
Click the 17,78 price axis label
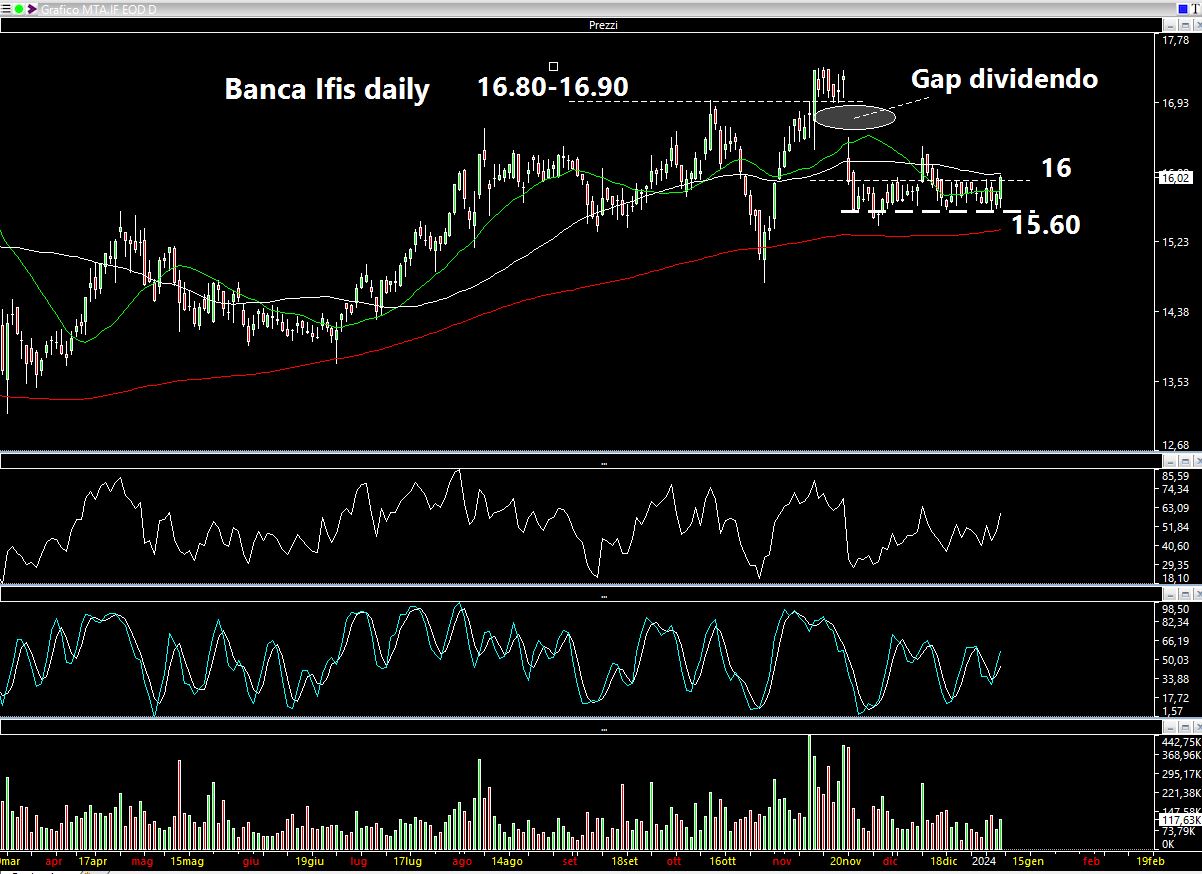(x=1176, y=40)
